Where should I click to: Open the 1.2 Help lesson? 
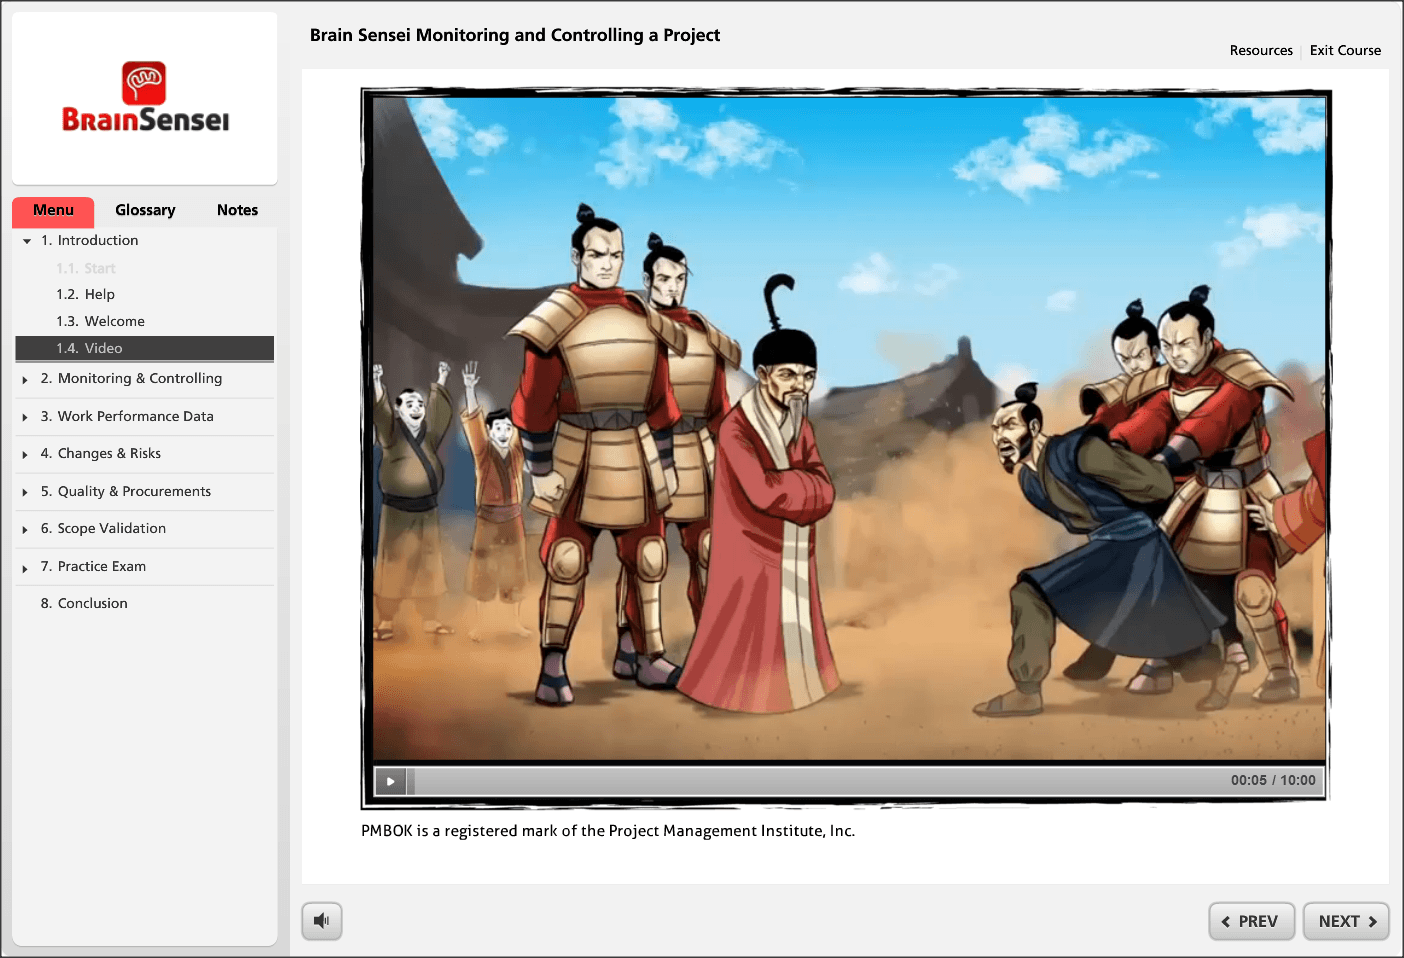(99, 294)
